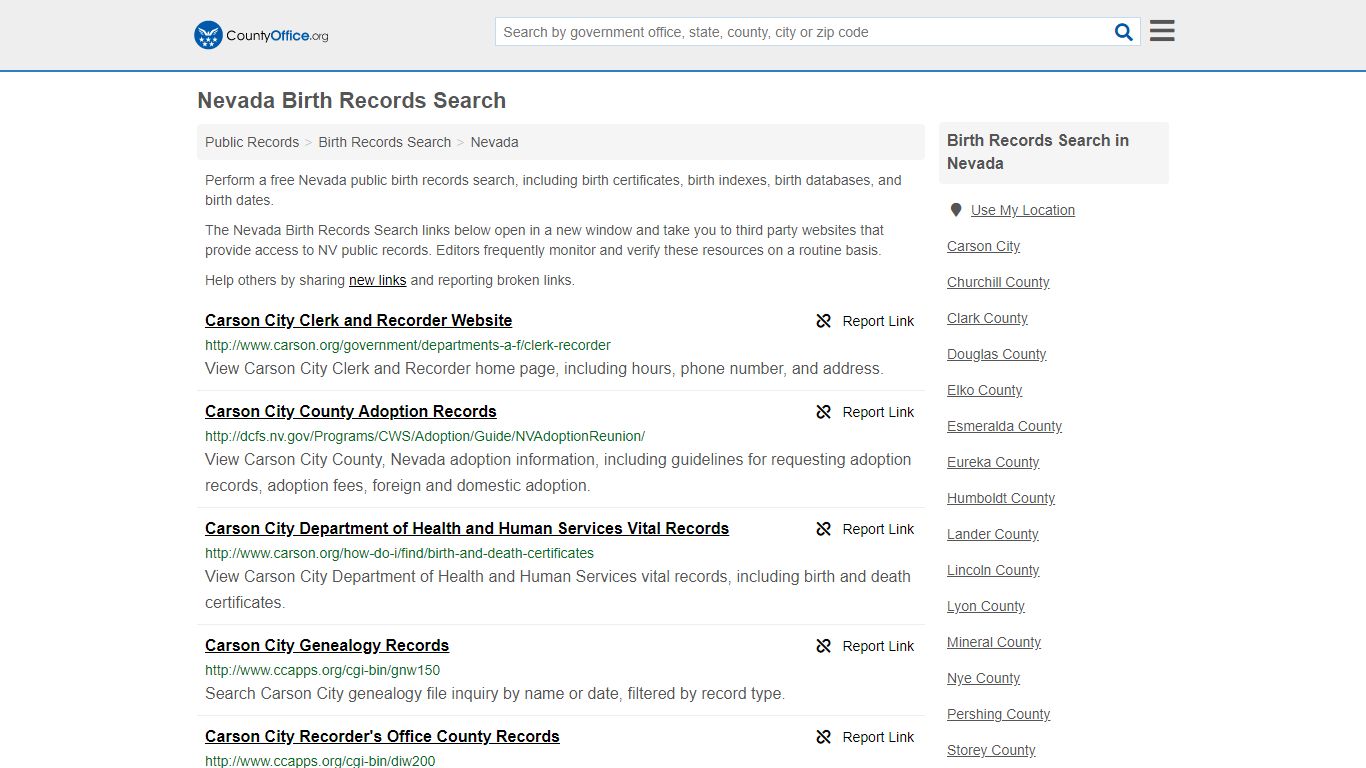This screenshot has width=1366, height=768.
Task: Click description 'View Carson City Clerk and Recorder home page'
Action: coord(544,368)
